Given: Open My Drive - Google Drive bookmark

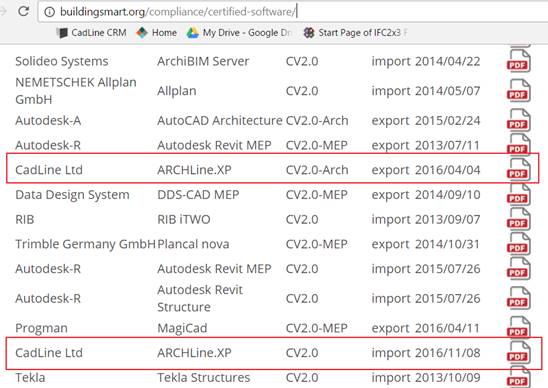Looking at the screenshot, I should [239, 33].
